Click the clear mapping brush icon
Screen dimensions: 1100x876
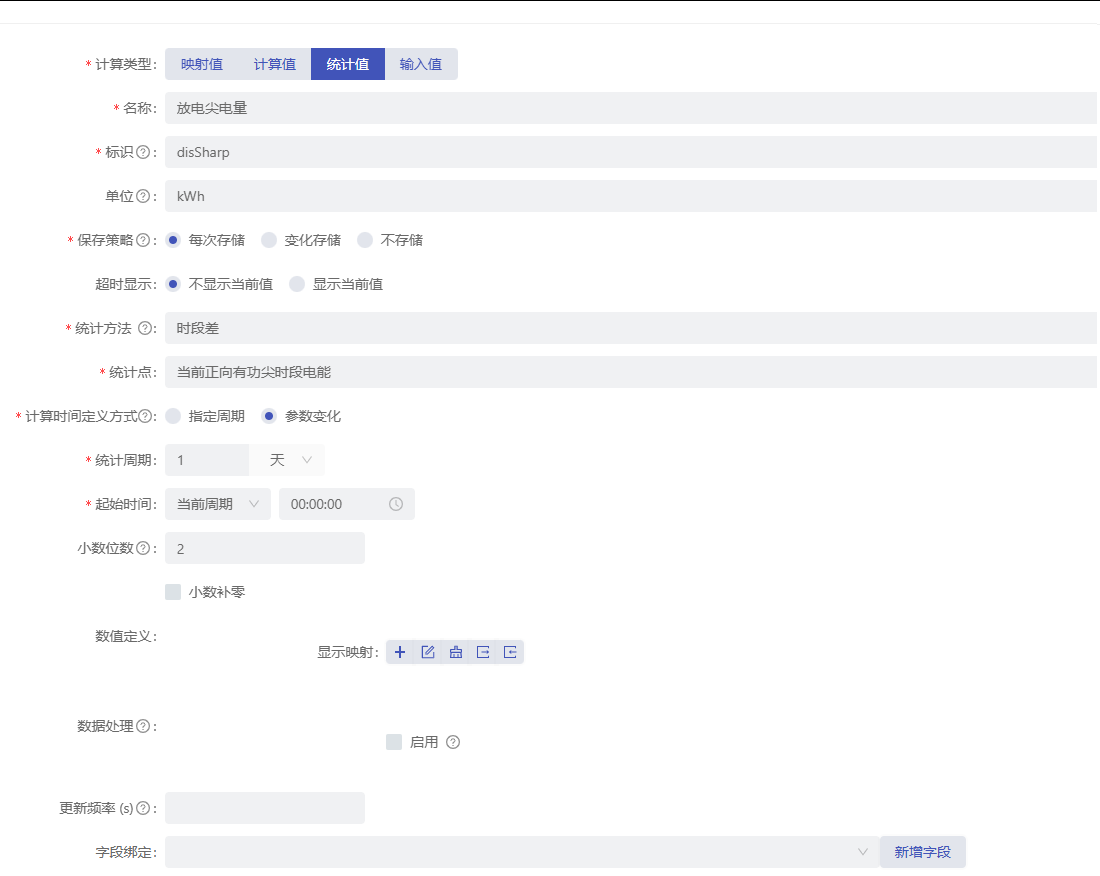[455, 652]
